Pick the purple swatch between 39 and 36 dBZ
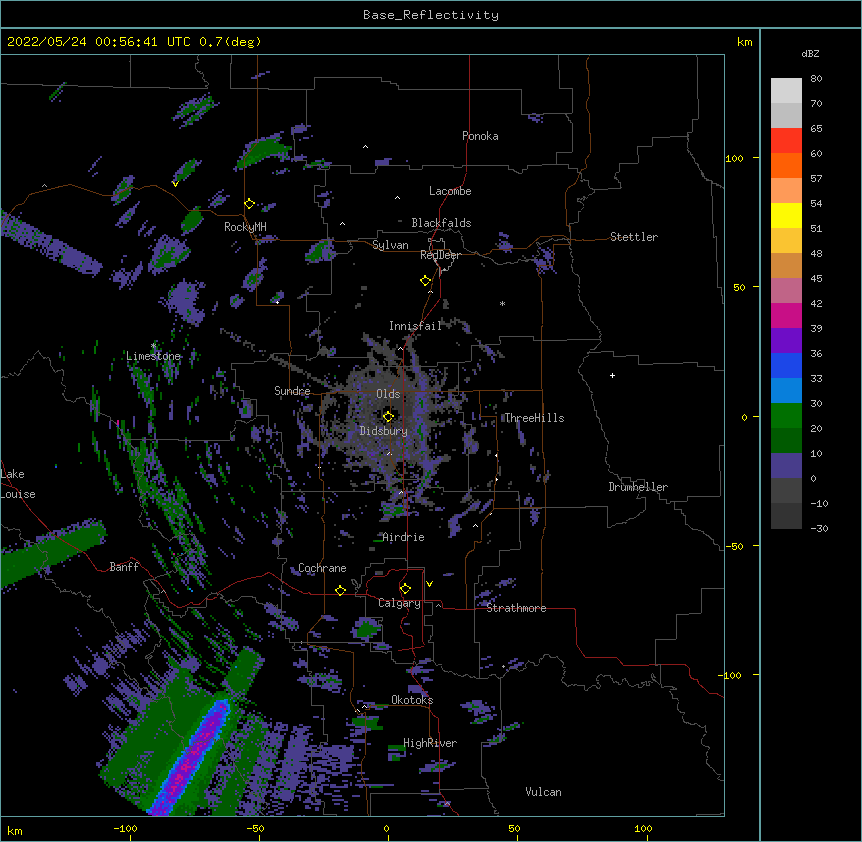Viewport: 862px width, 842px height. [x=786, y=341]
